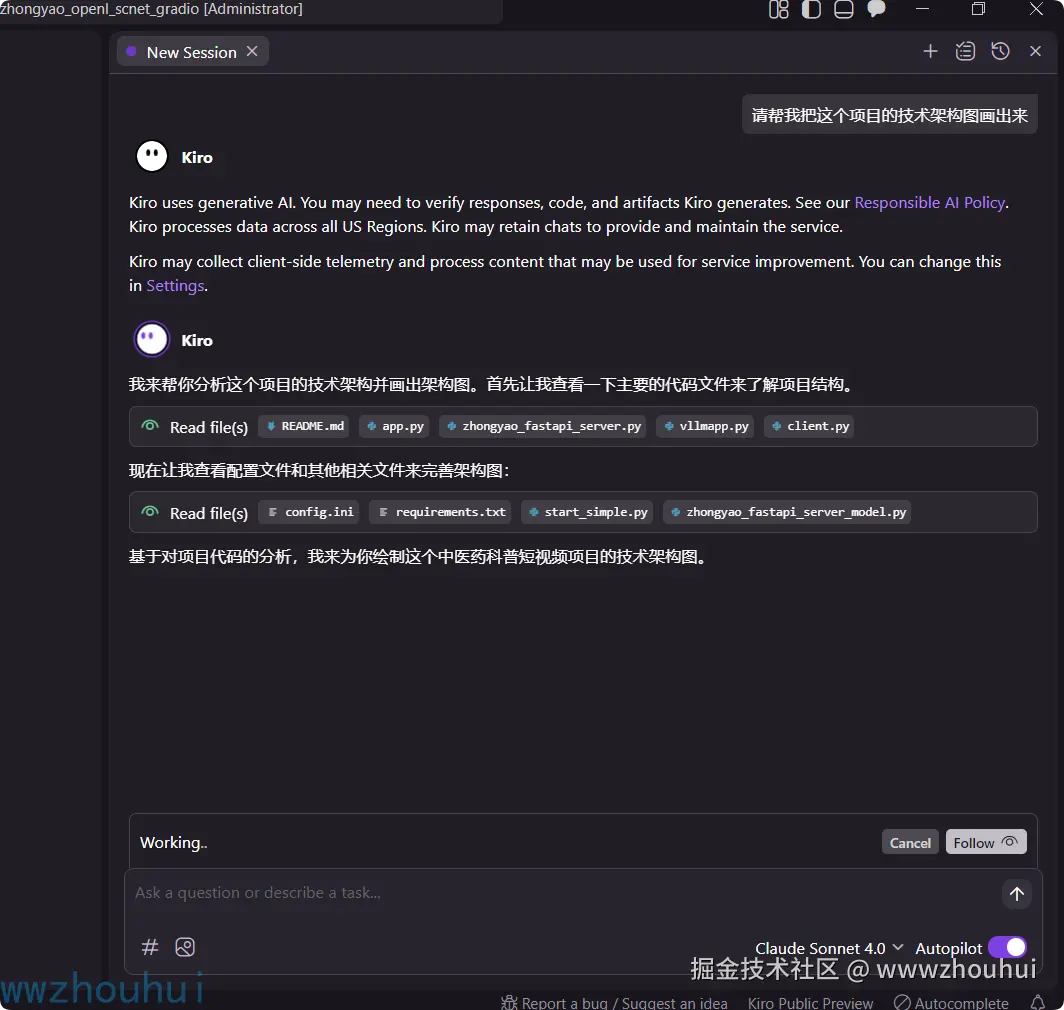Customize layout icon in title bar
Screen dimensions: 1064x1010
[778, 10]
